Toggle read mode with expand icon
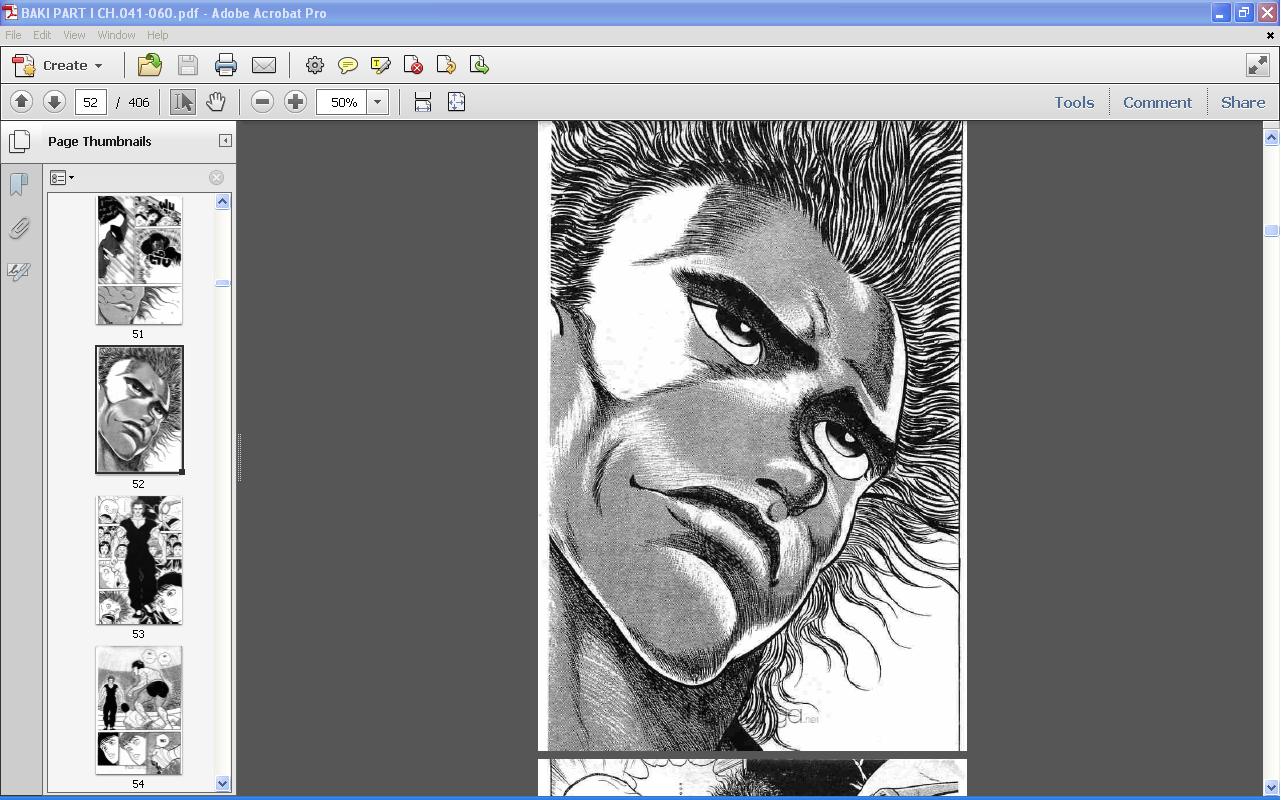This screenshot has width=1281, height=800. click(1258, 65)
